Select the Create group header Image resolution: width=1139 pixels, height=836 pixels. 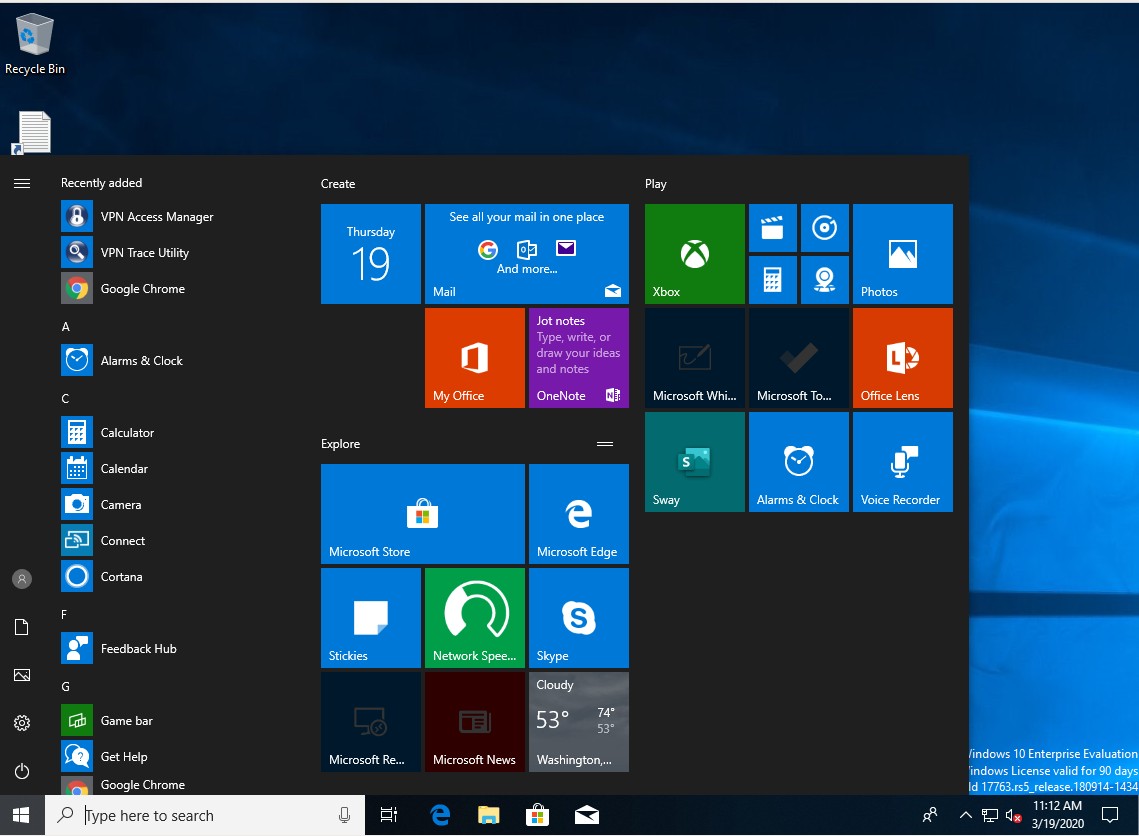click(338, 184)
